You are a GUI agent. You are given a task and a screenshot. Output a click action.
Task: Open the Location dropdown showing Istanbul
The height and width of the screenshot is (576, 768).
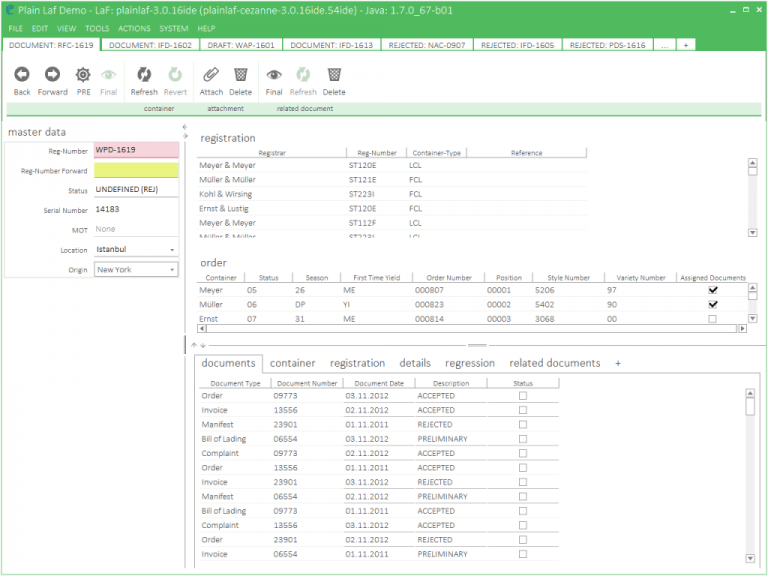(172, 250)
